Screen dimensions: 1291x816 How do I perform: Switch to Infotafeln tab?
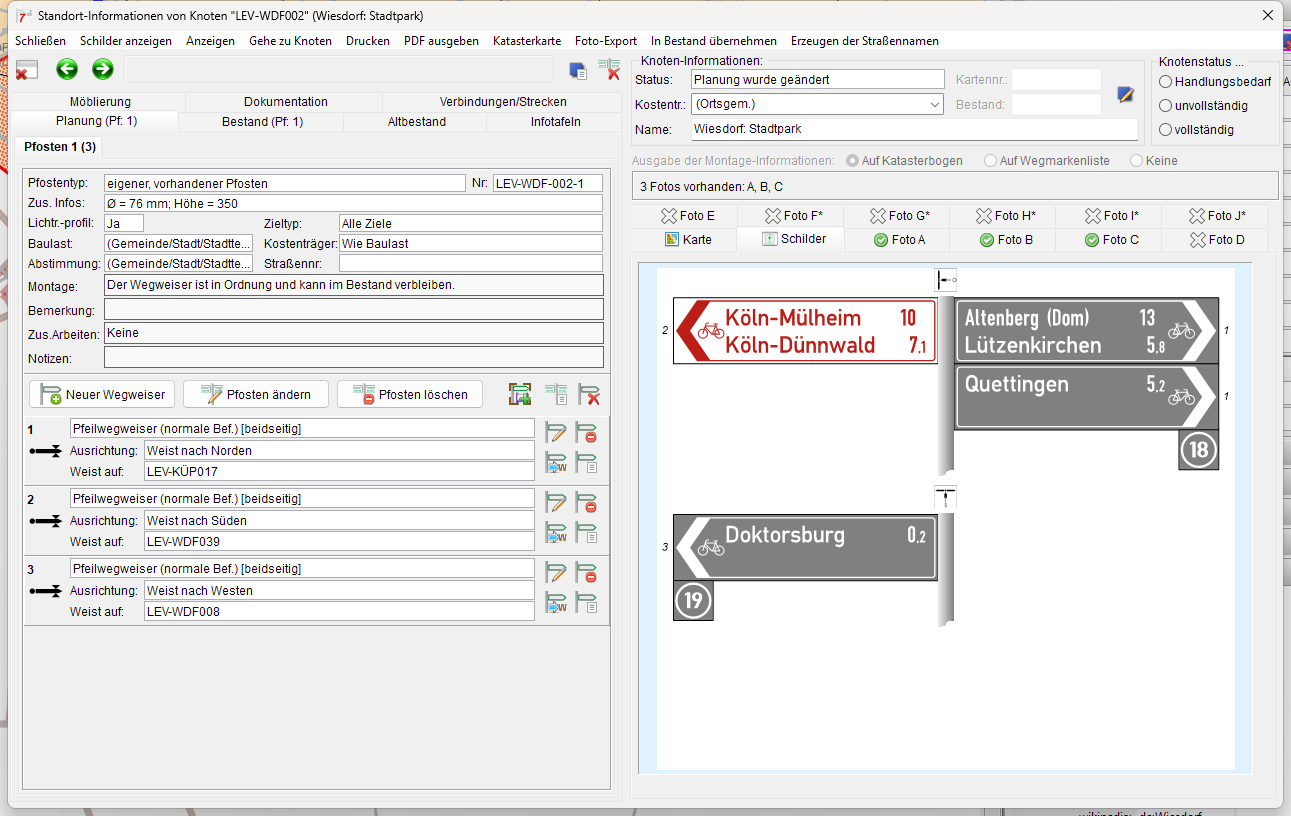[x=555, y=122]
